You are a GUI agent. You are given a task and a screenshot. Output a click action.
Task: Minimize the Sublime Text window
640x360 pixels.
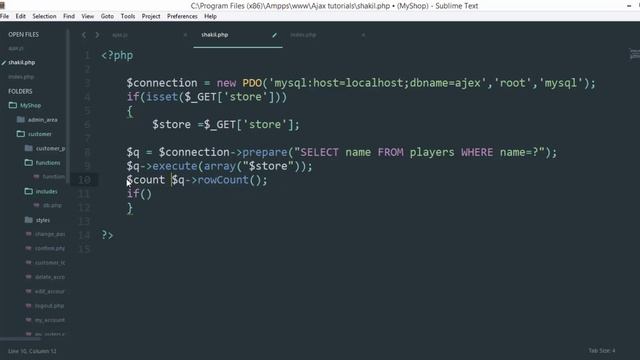click(629, 6)
